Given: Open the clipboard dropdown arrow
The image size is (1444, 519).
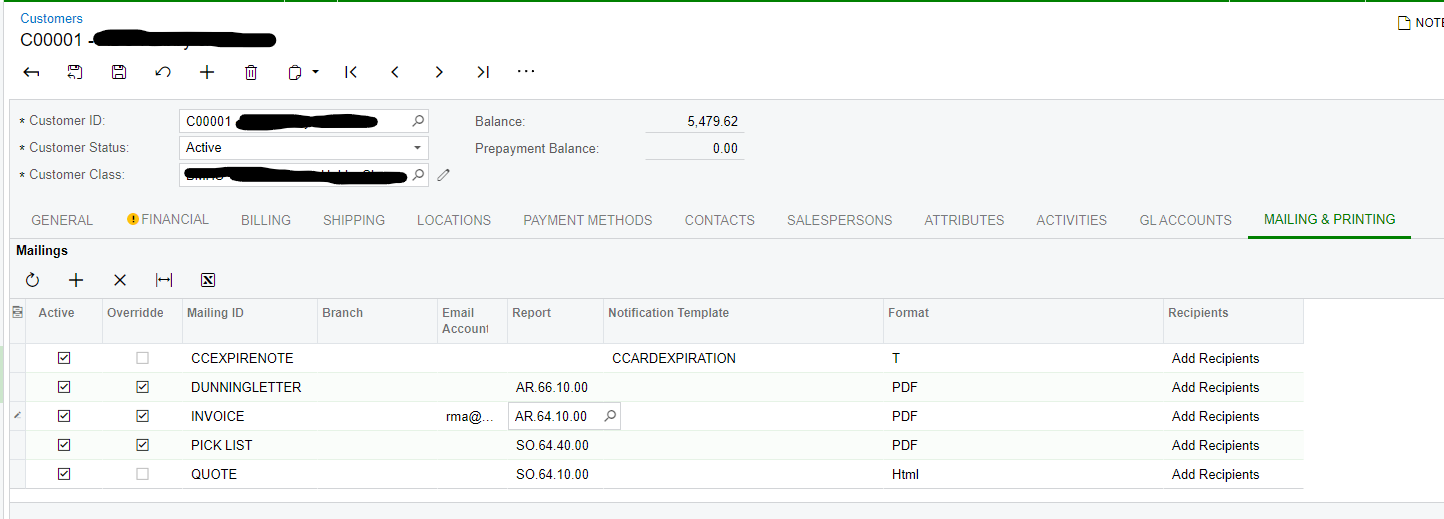Looking at the screenshot, I should (315, 72).
